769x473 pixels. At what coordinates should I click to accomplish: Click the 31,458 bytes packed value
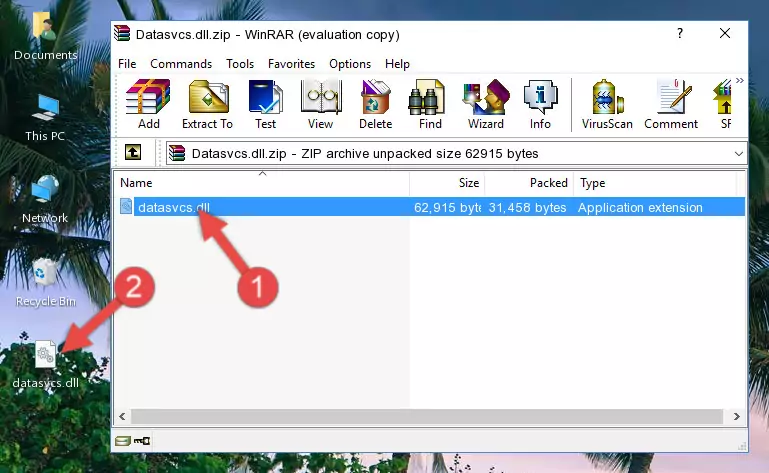point(527,208)
